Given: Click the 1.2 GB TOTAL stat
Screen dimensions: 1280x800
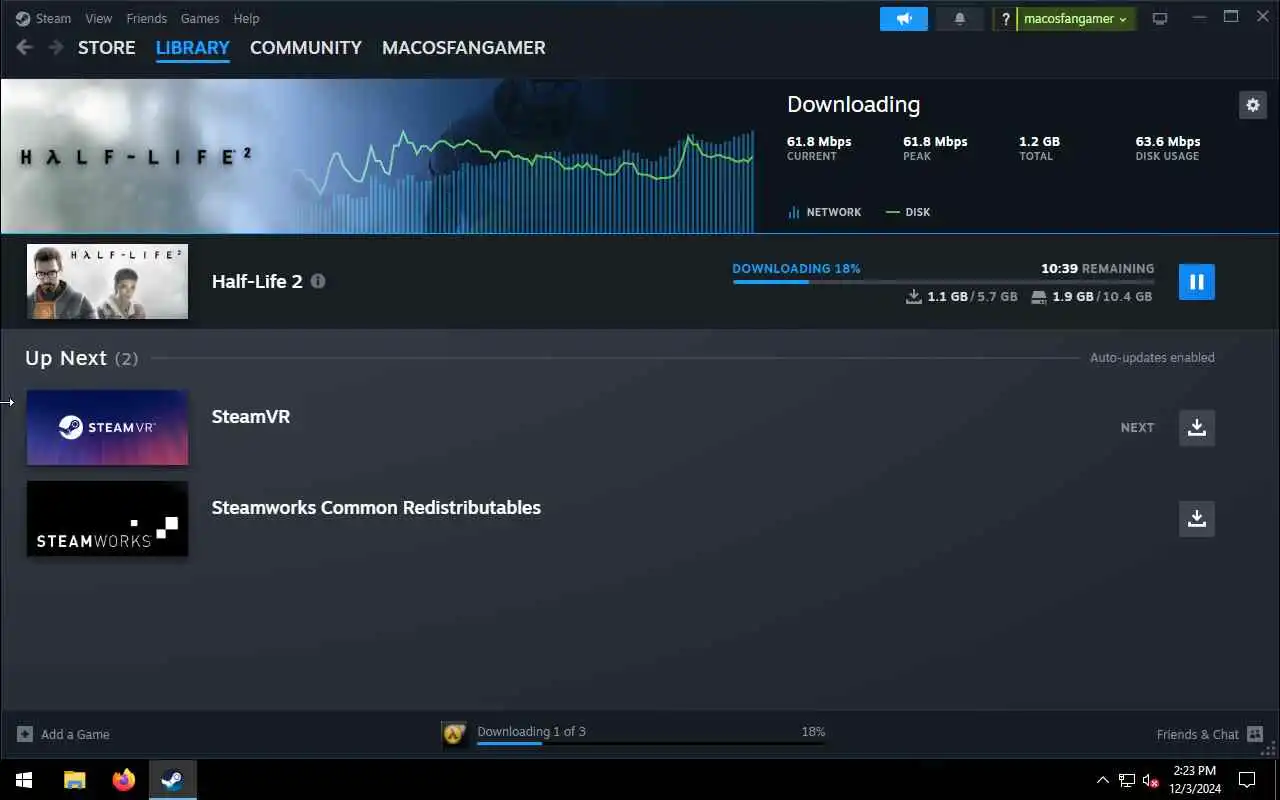Looking at the screenshot, I should pos(1039,148).
